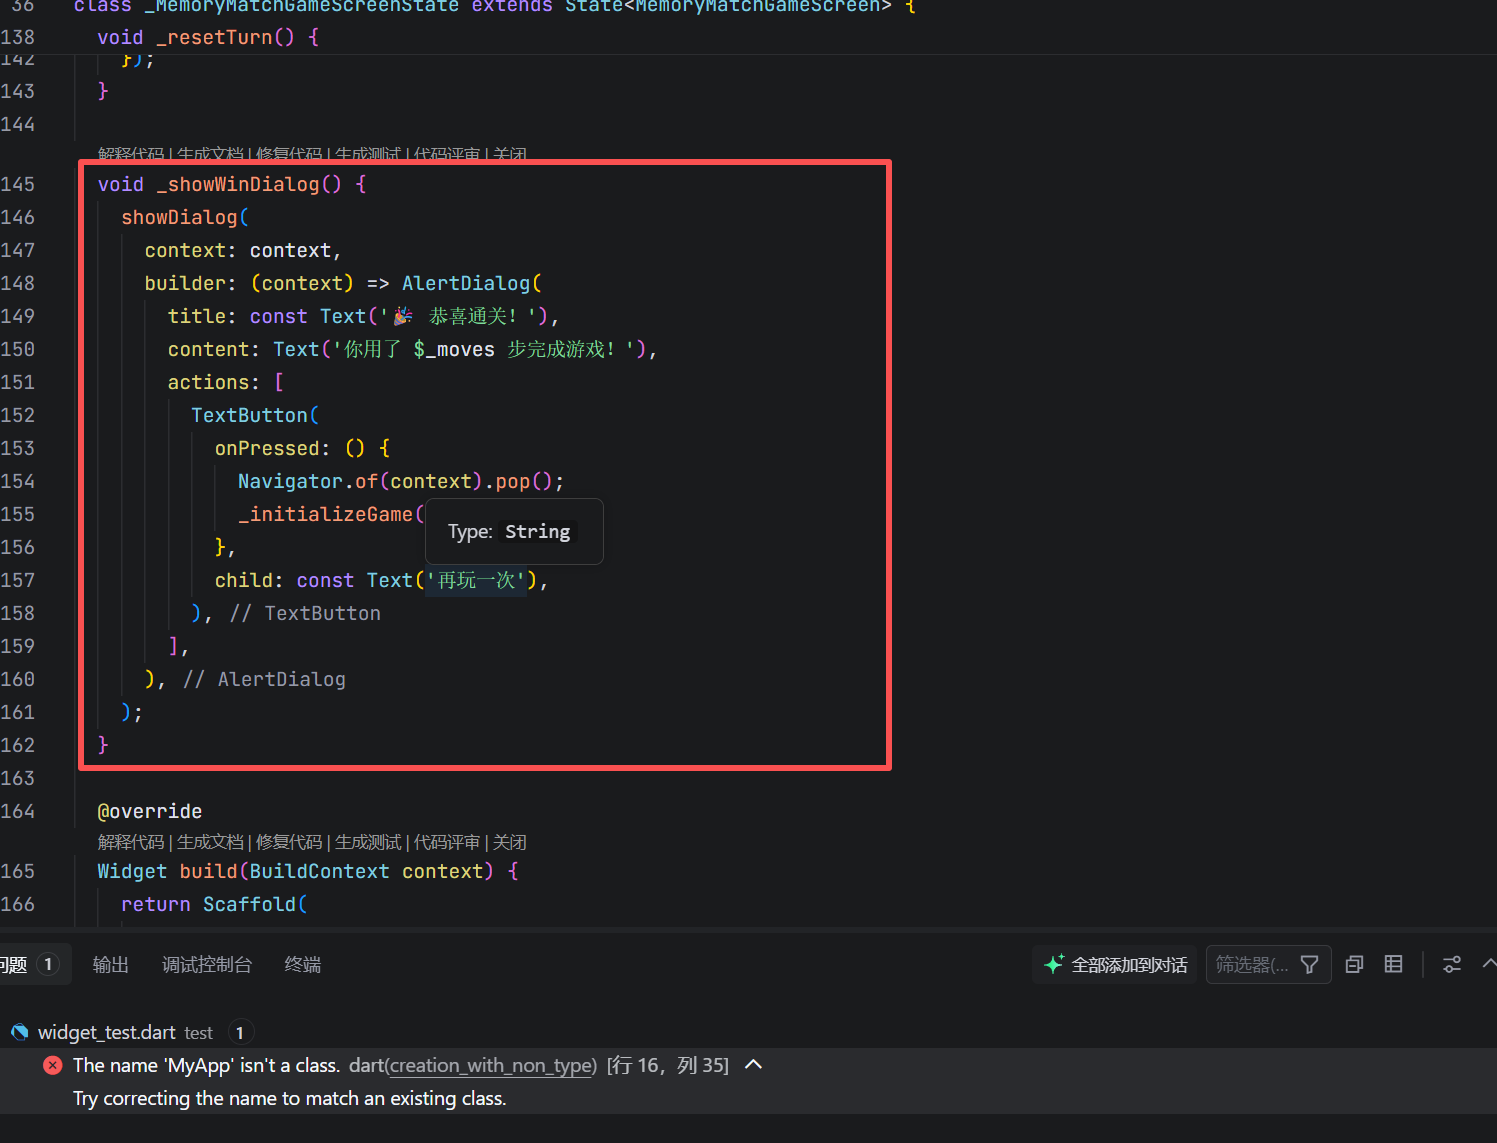Click the "test" folder label beside widget_test.dart
The width and height of the screenshot is (1497, 1143).
(198, 1033)
